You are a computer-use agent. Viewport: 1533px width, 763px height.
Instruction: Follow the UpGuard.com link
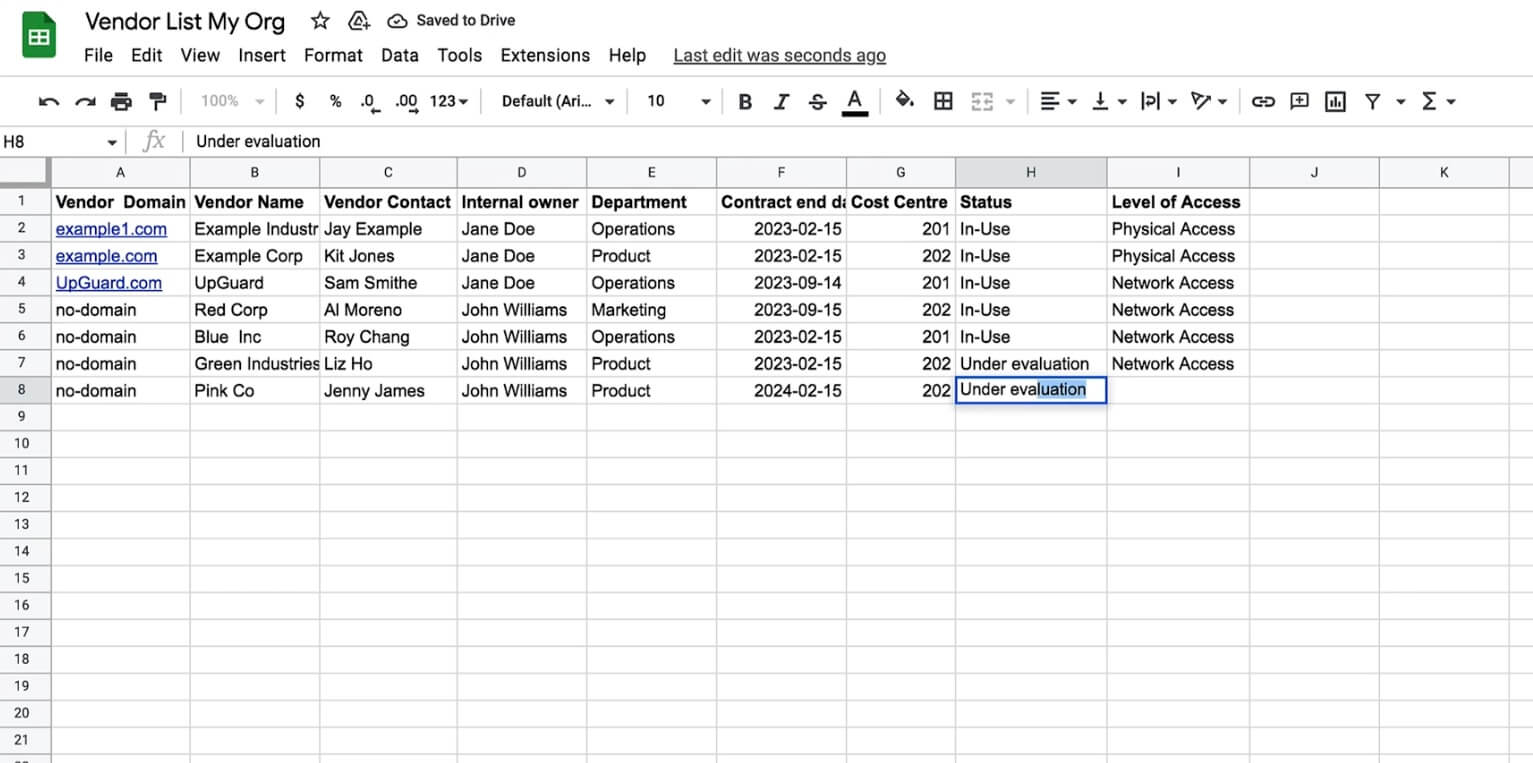pyautogui.click(x=109, y=283)
